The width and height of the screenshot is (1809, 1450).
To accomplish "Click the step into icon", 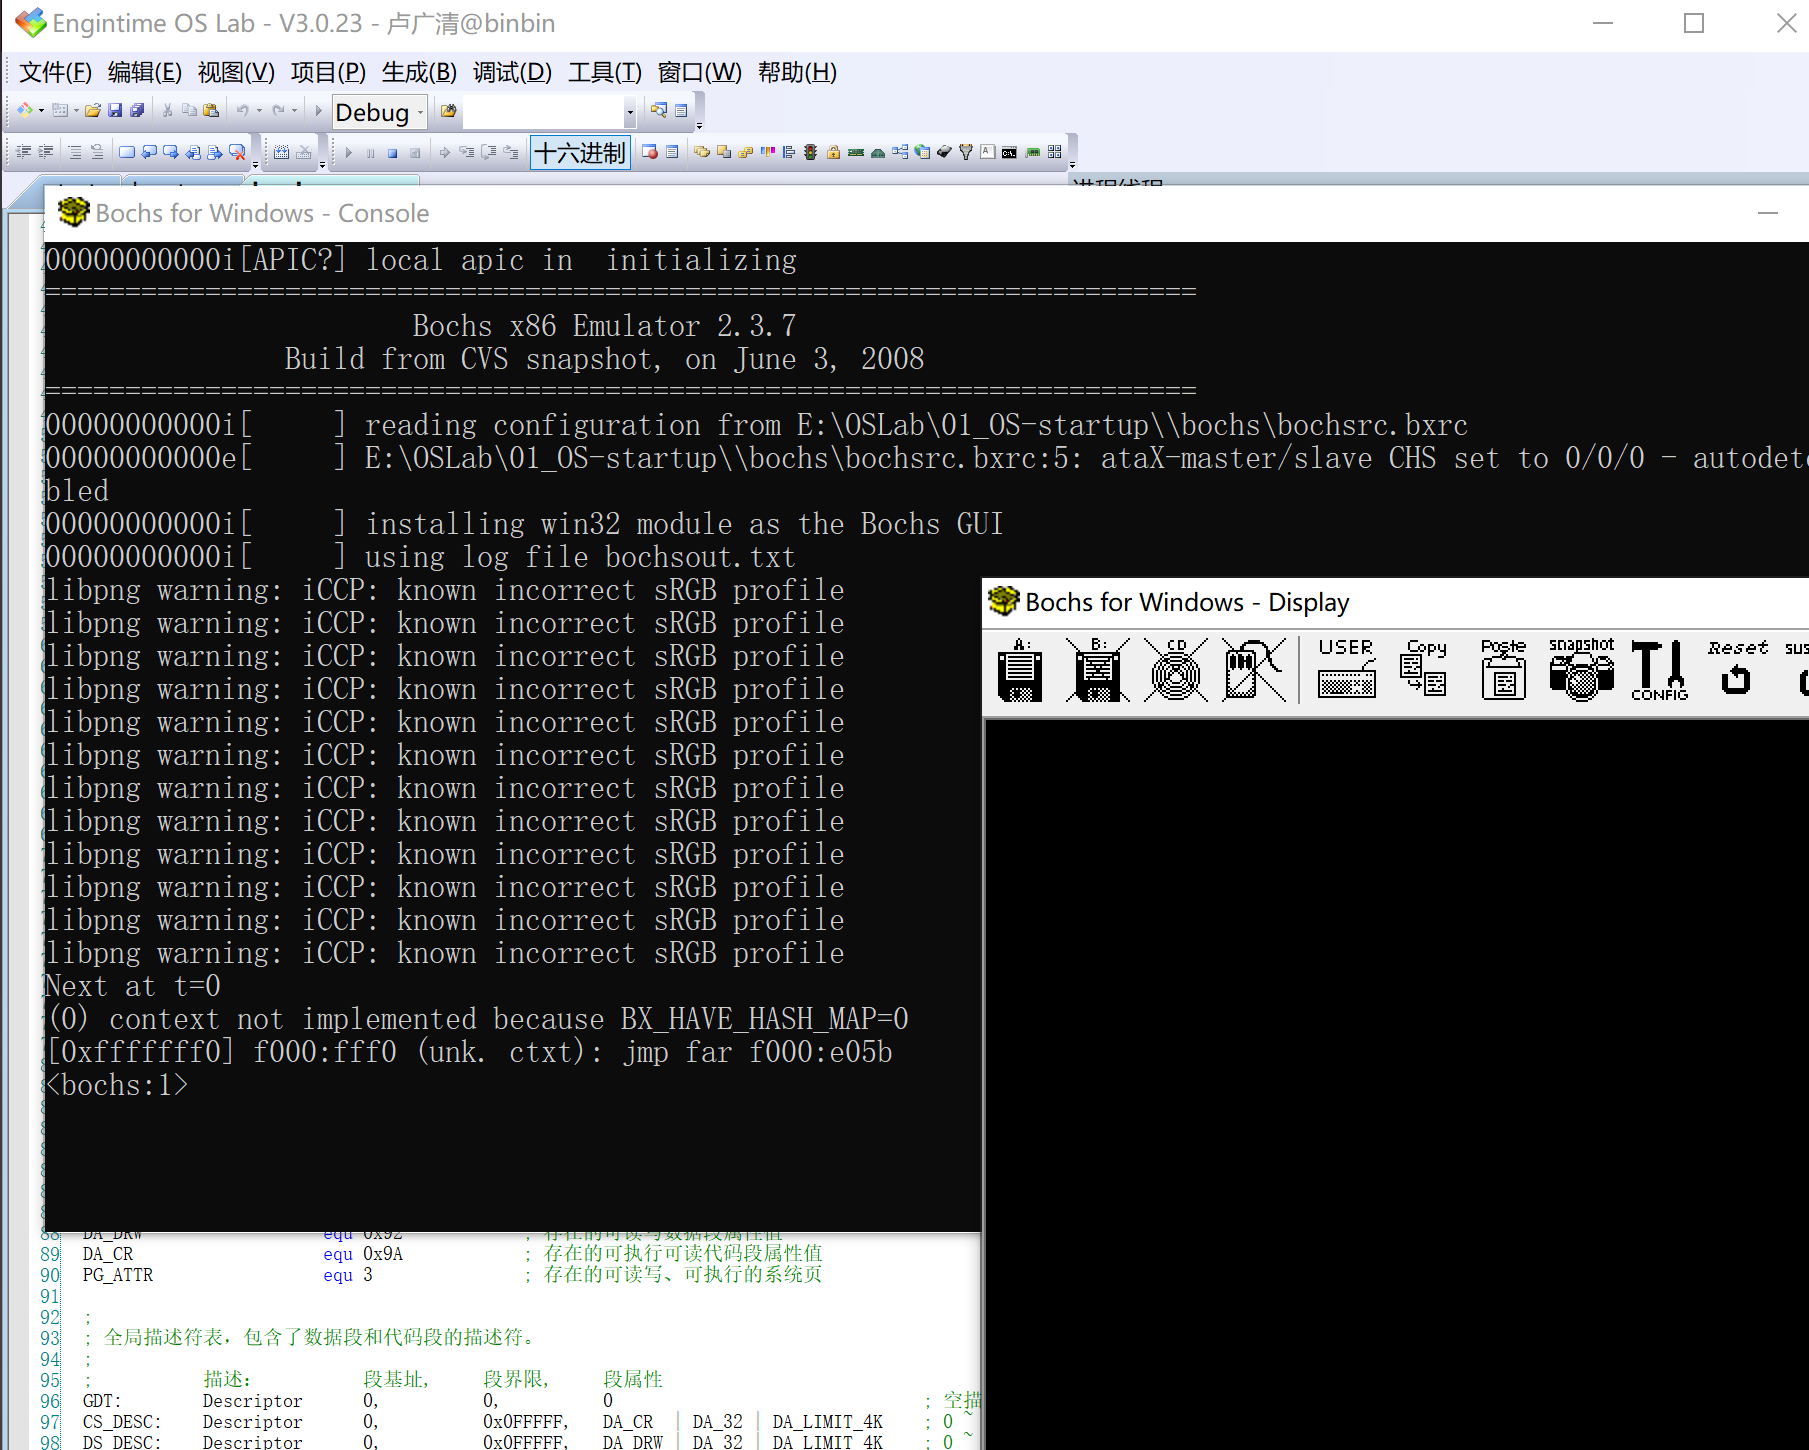I will pos(467,153).
